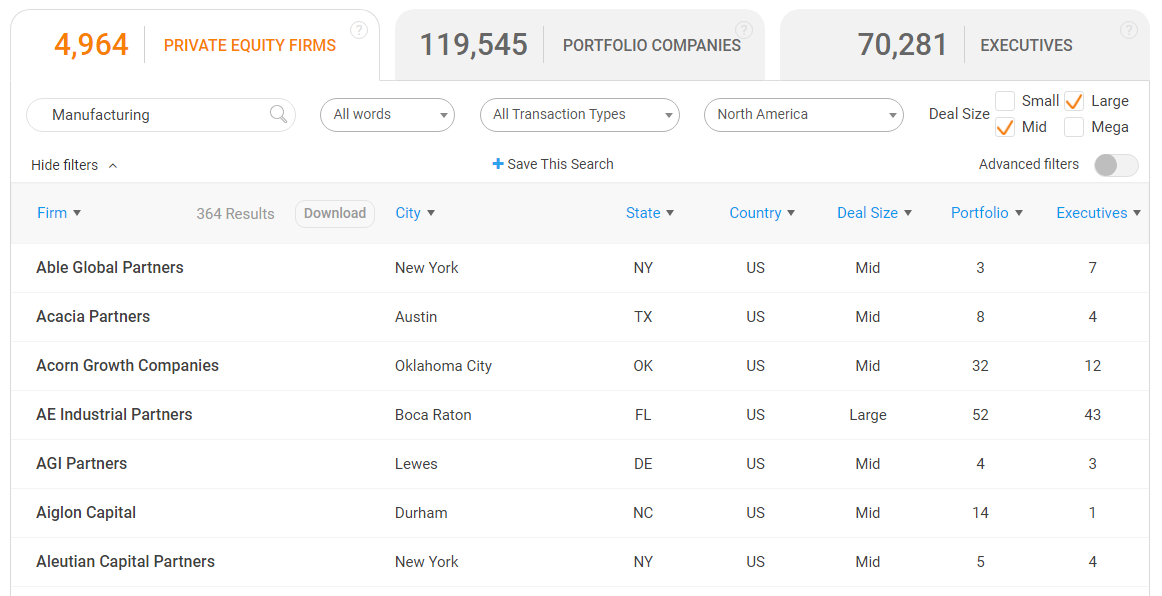Click the Manufacturing search input field

point(150,114)
